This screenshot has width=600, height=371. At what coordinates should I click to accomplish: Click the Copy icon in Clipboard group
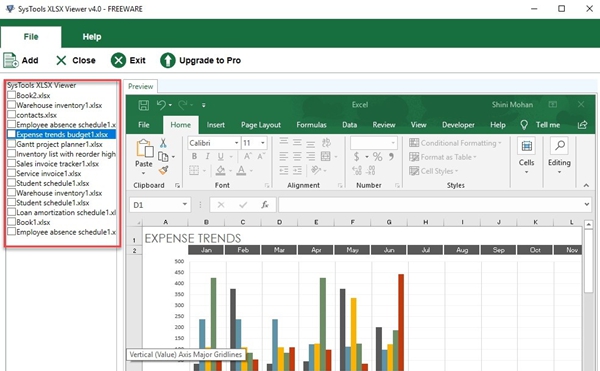tap(163, 157)
